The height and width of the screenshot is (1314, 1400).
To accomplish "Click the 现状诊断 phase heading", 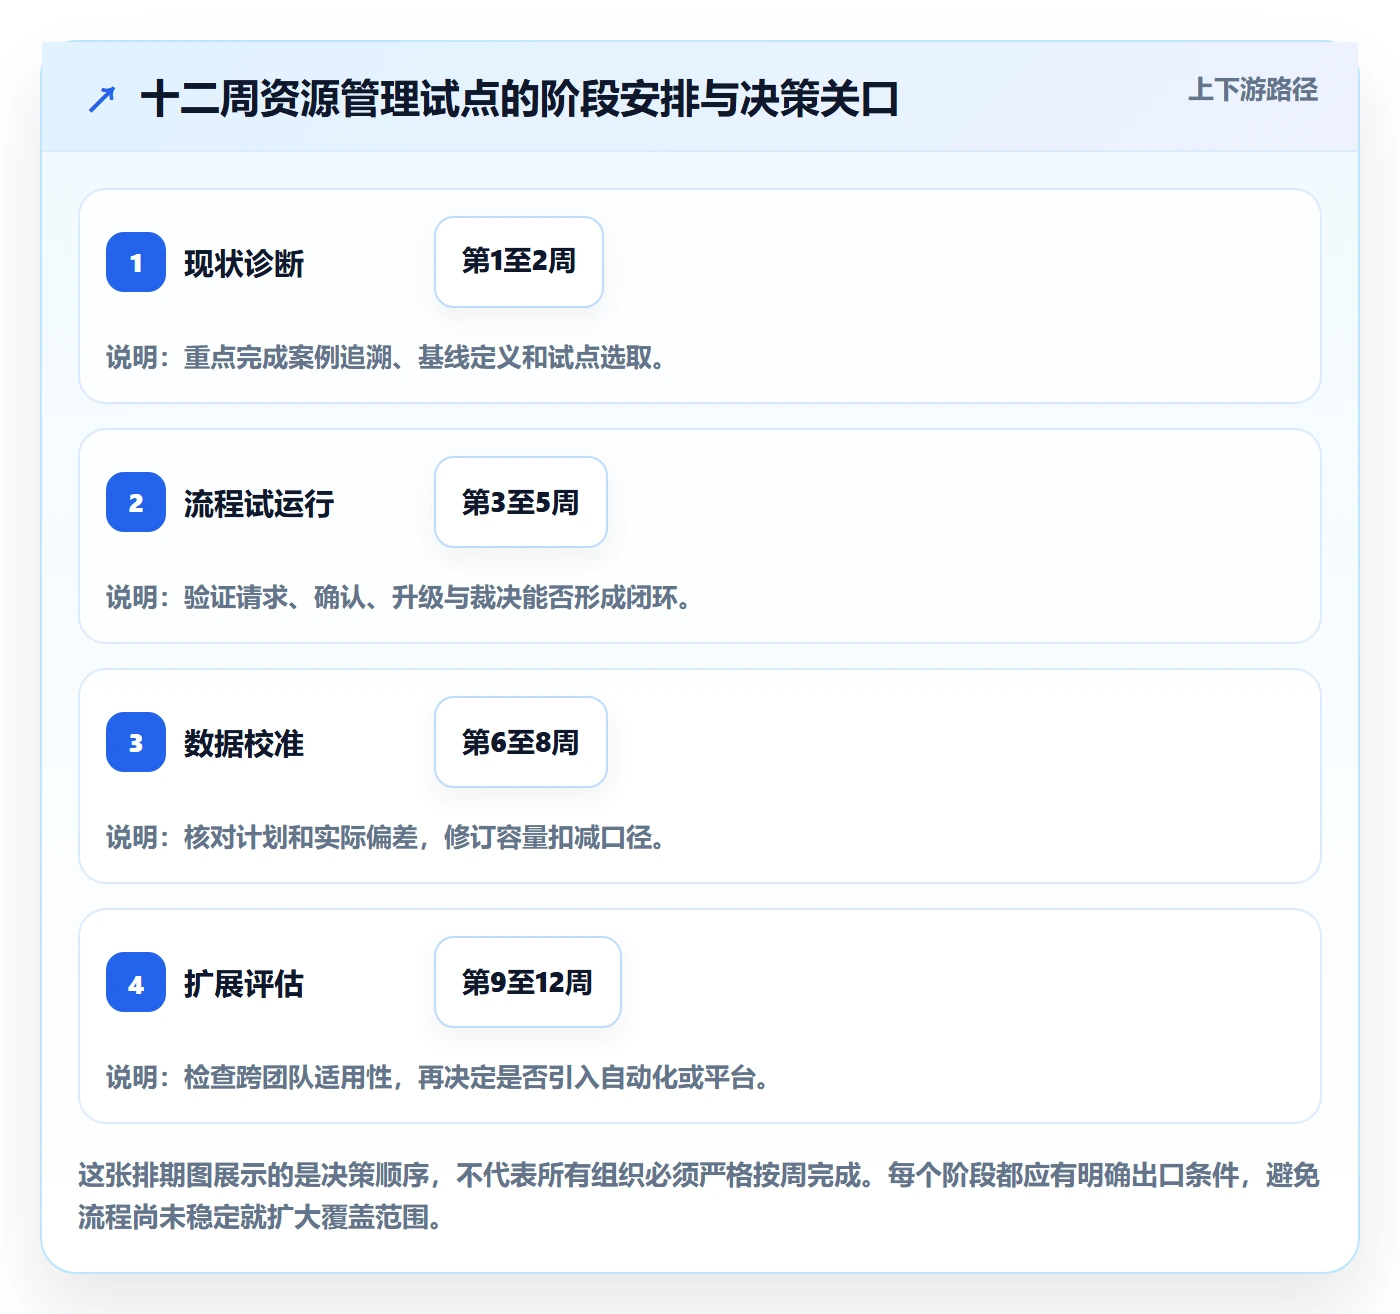I will pyautogui.click(x=244, y=264).
